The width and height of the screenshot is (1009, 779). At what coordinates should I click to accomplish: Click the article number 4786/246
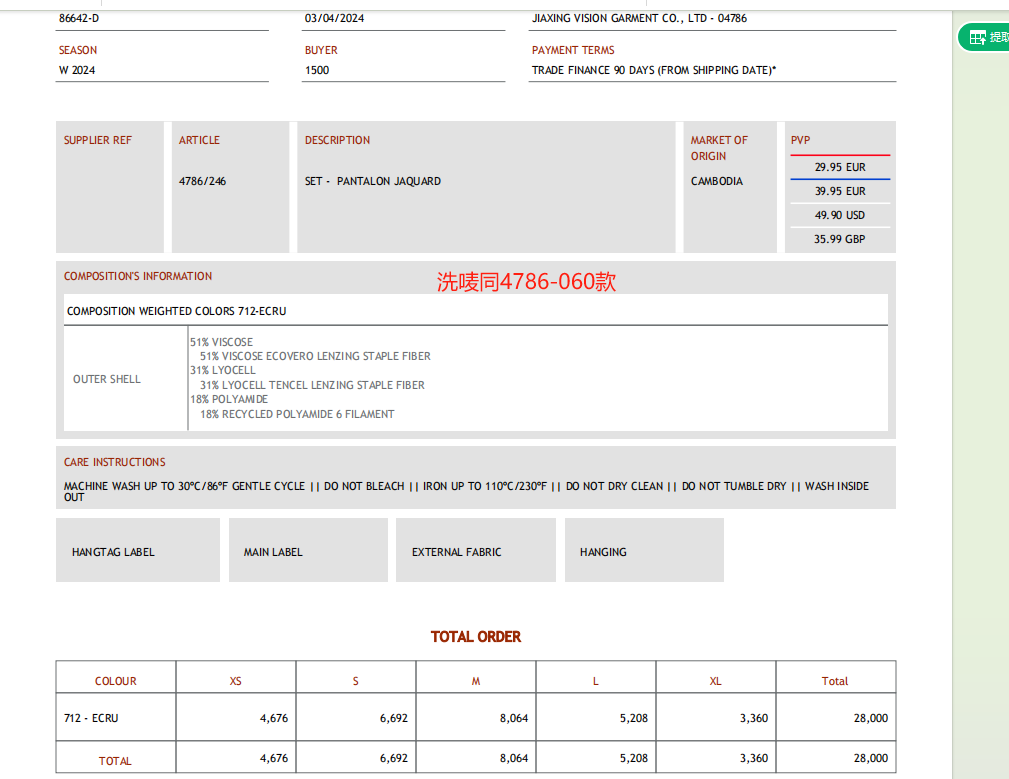[202, 181]
